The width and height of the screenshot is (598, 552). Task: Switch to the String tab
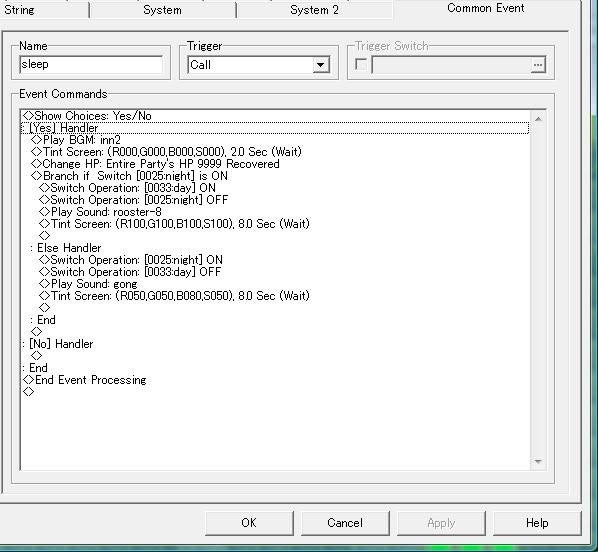[x=19, y=10]
